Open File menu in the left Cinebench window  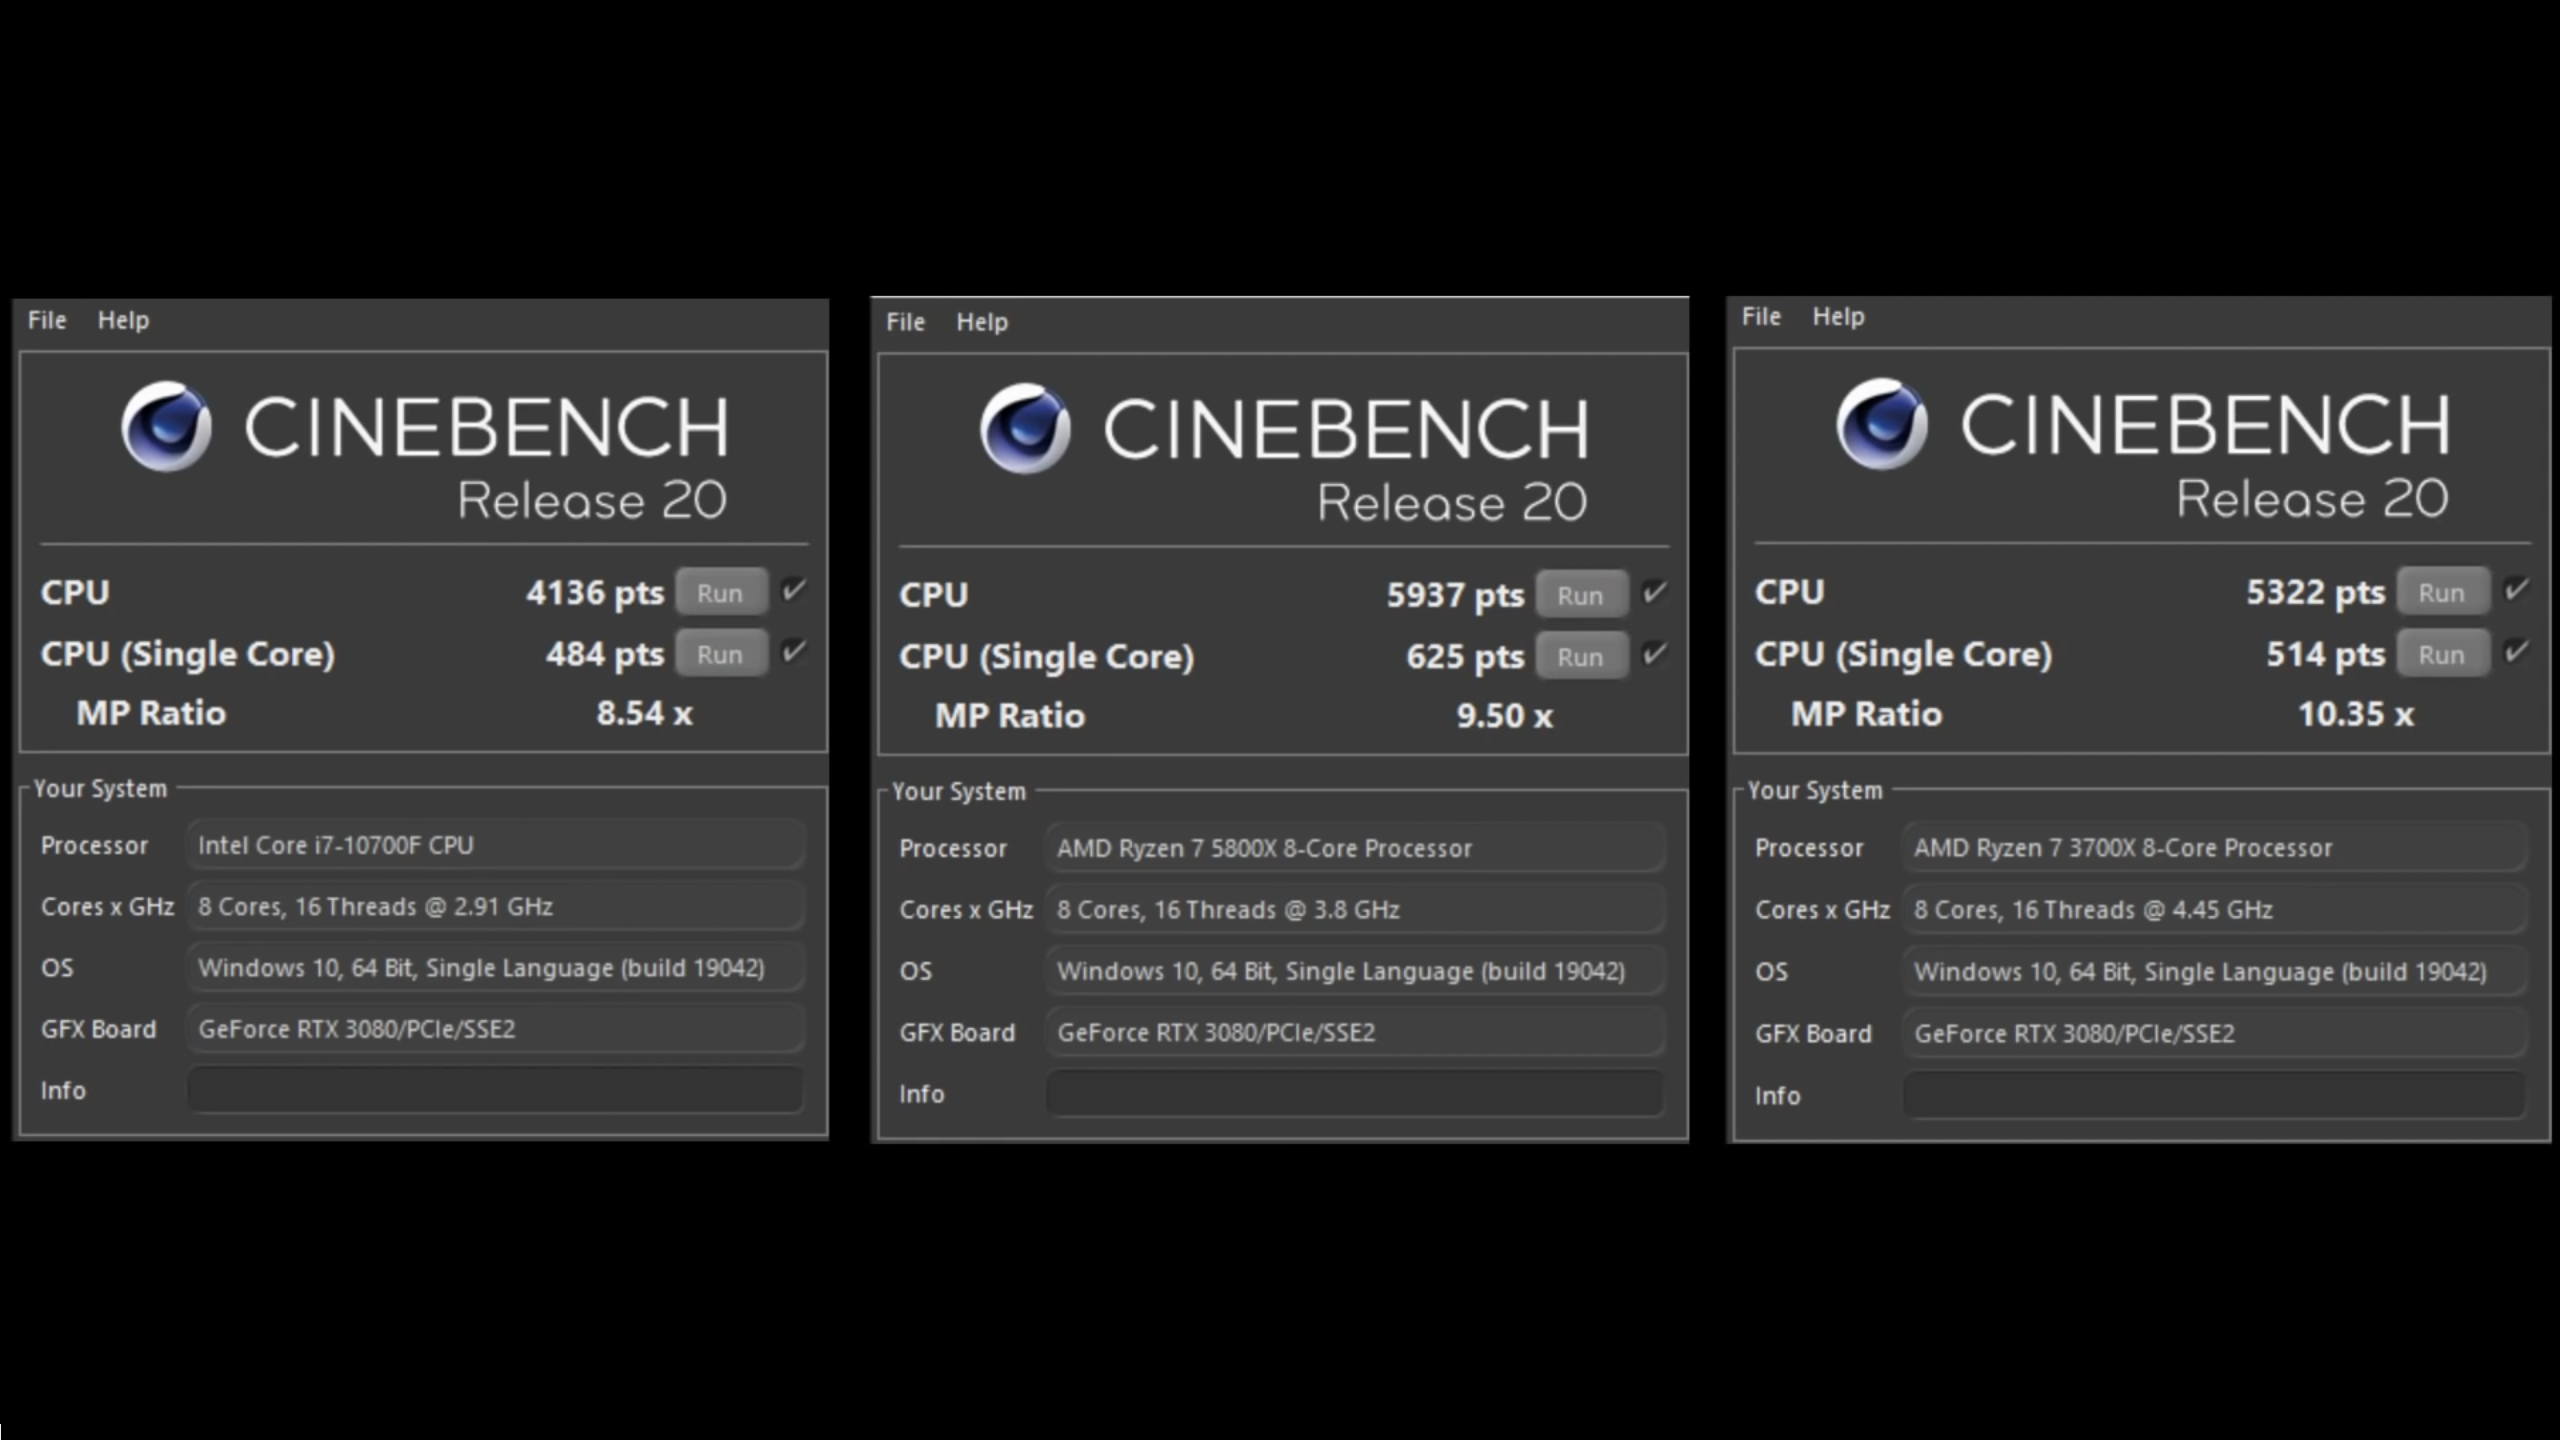(x=47, y=320)
